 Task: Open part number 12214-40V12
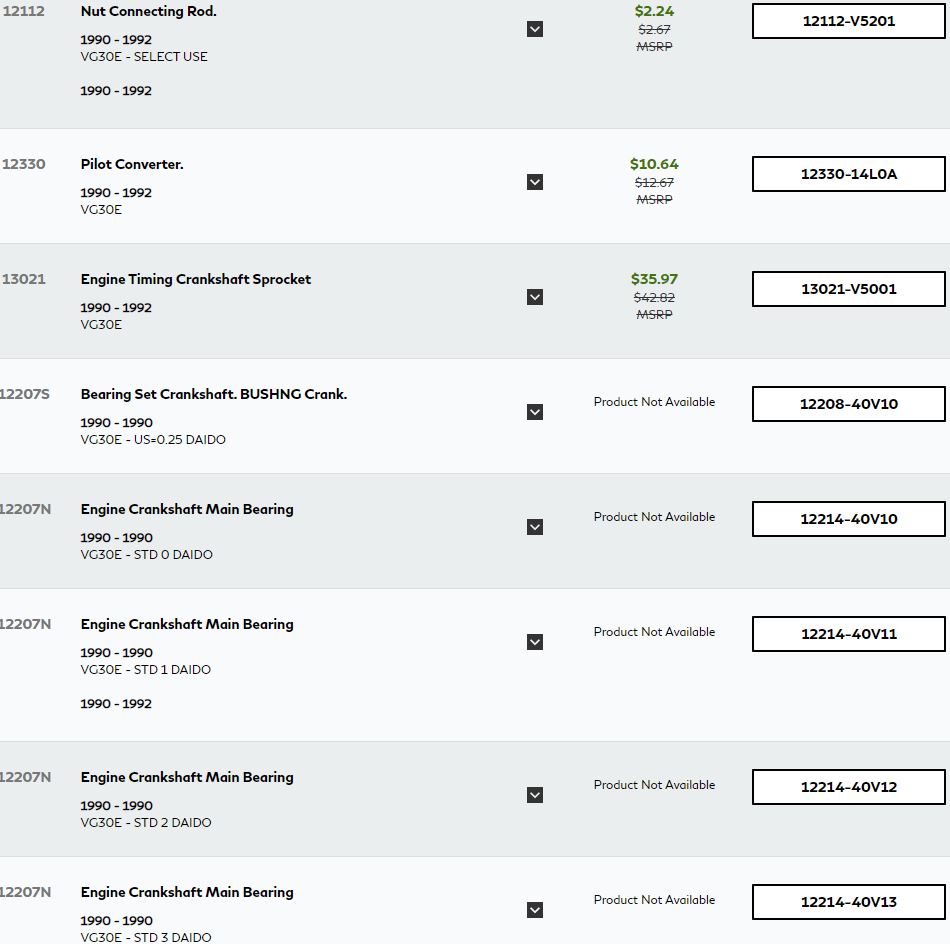click(848, 787)
